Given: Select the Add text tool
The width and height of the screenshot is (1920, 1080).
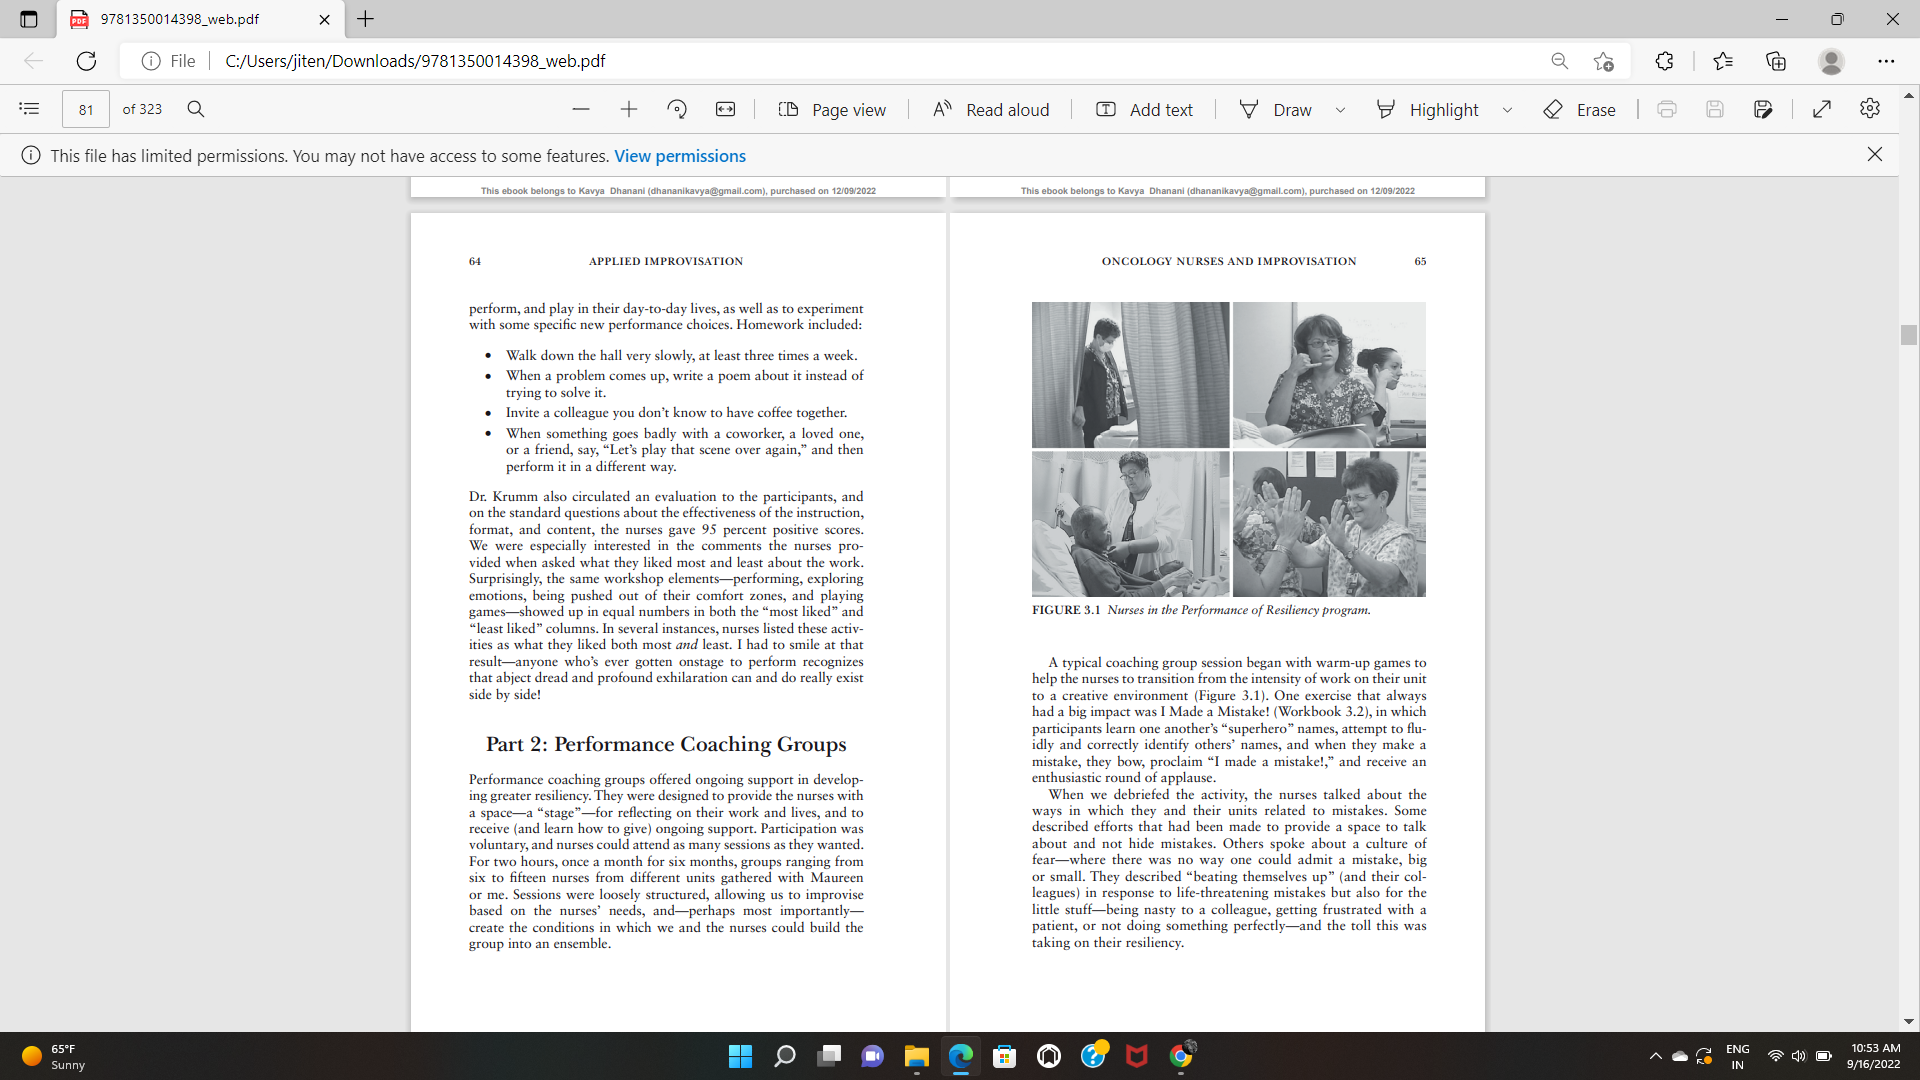Looking at the screenshot, I should (x=1145, y=109).
